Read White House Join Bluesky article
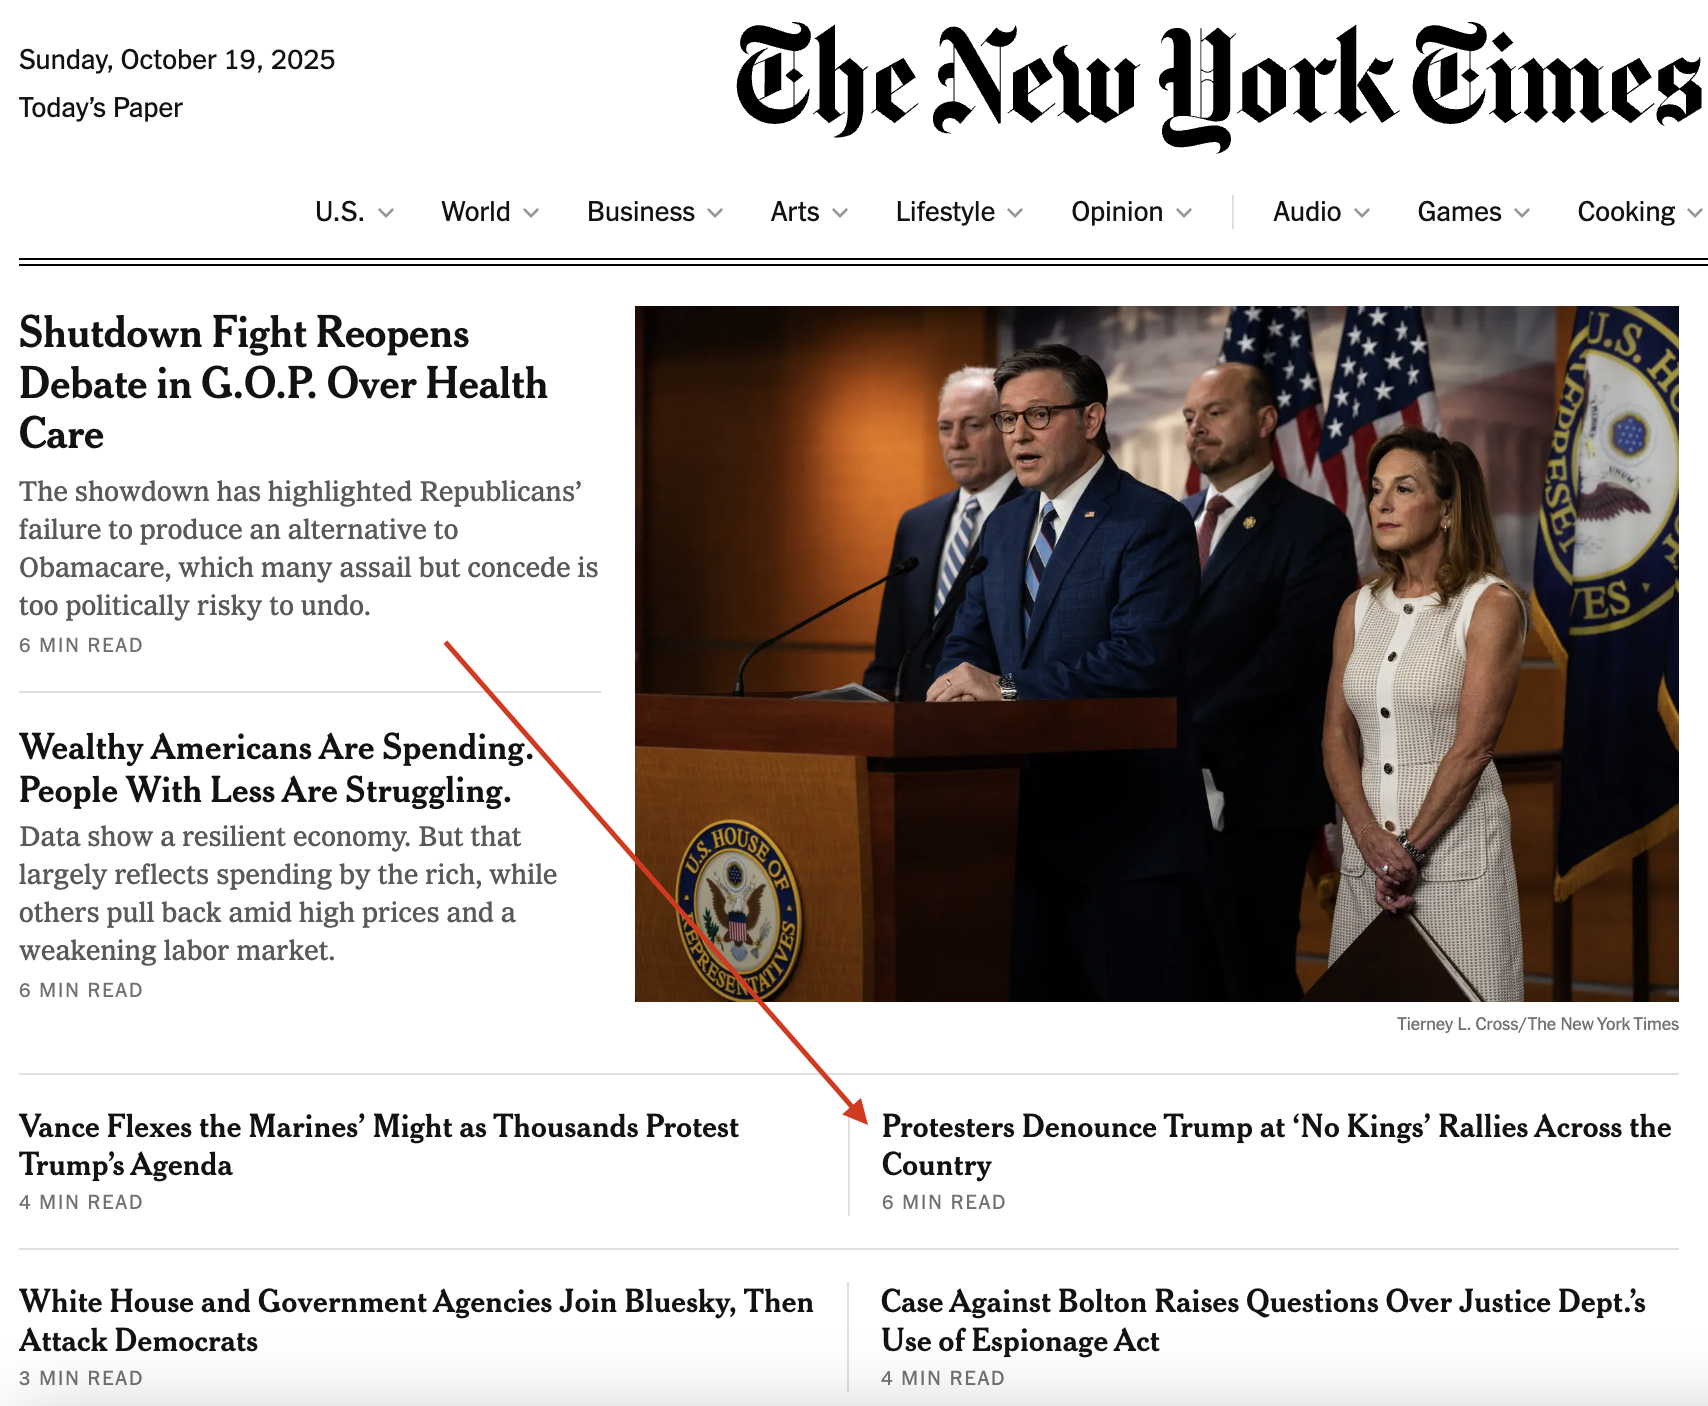 415,1320
